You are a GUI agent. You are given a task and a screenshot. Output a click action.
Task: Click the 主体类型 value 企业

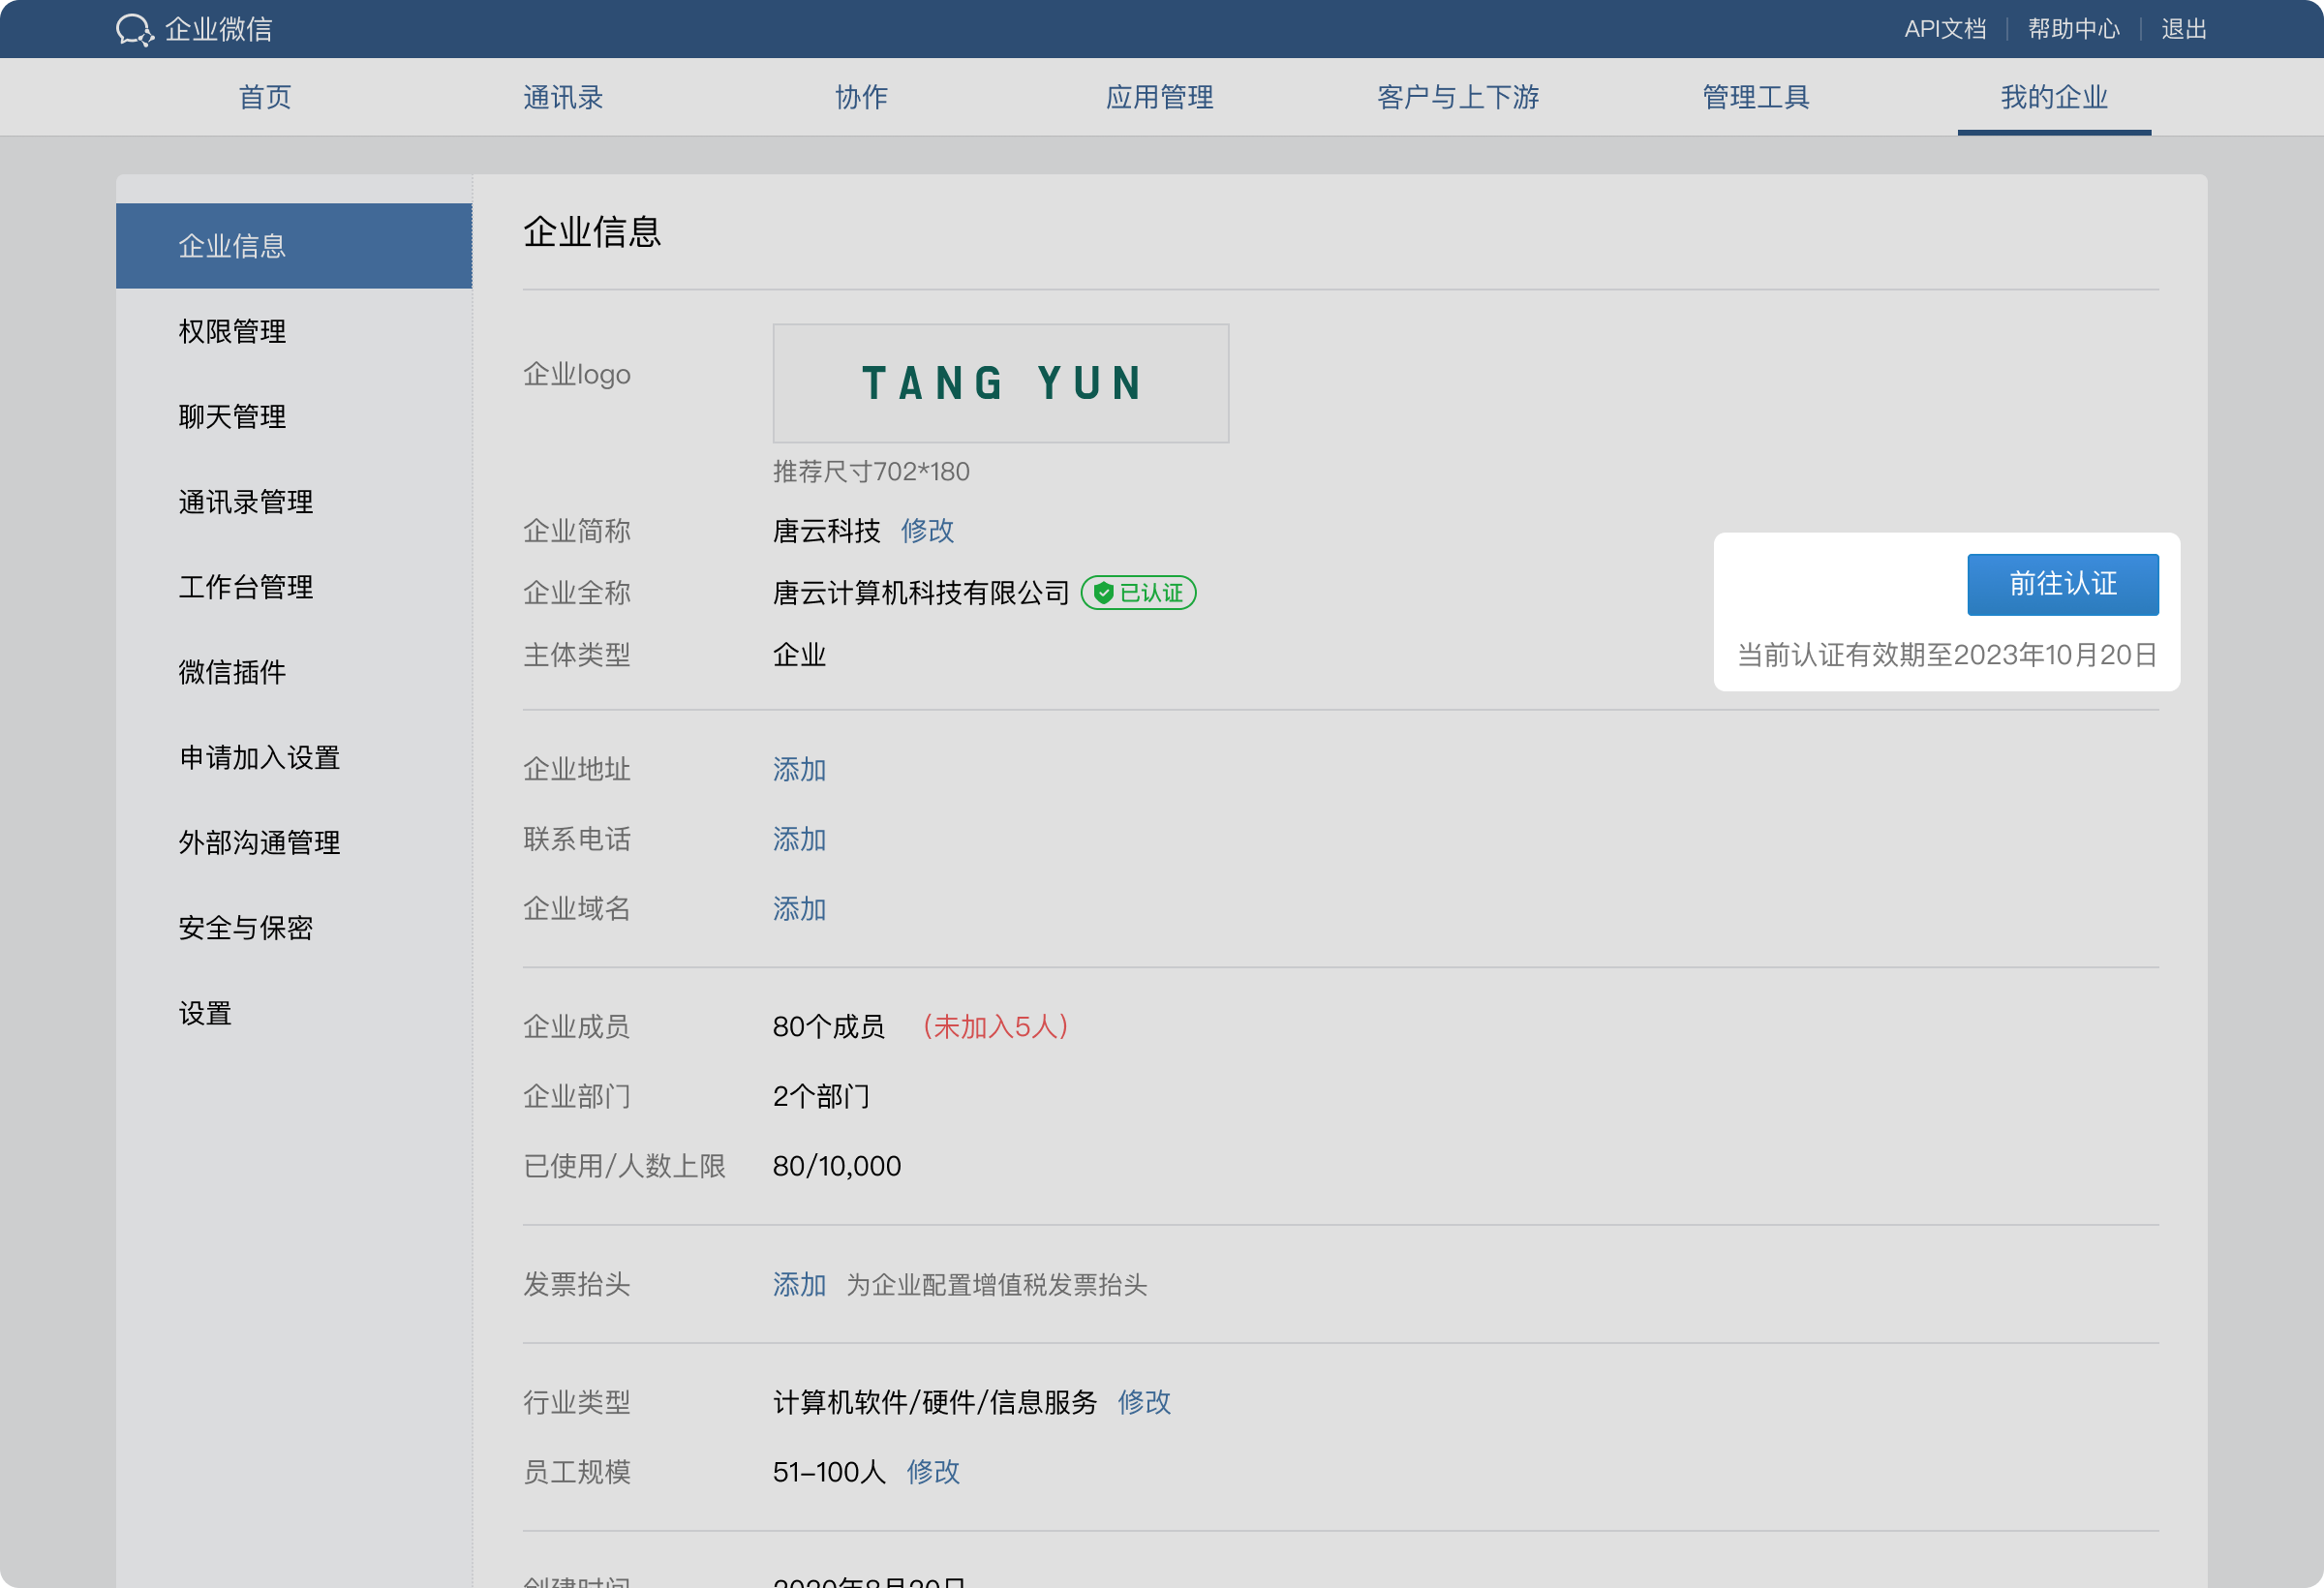pos(799,655)
